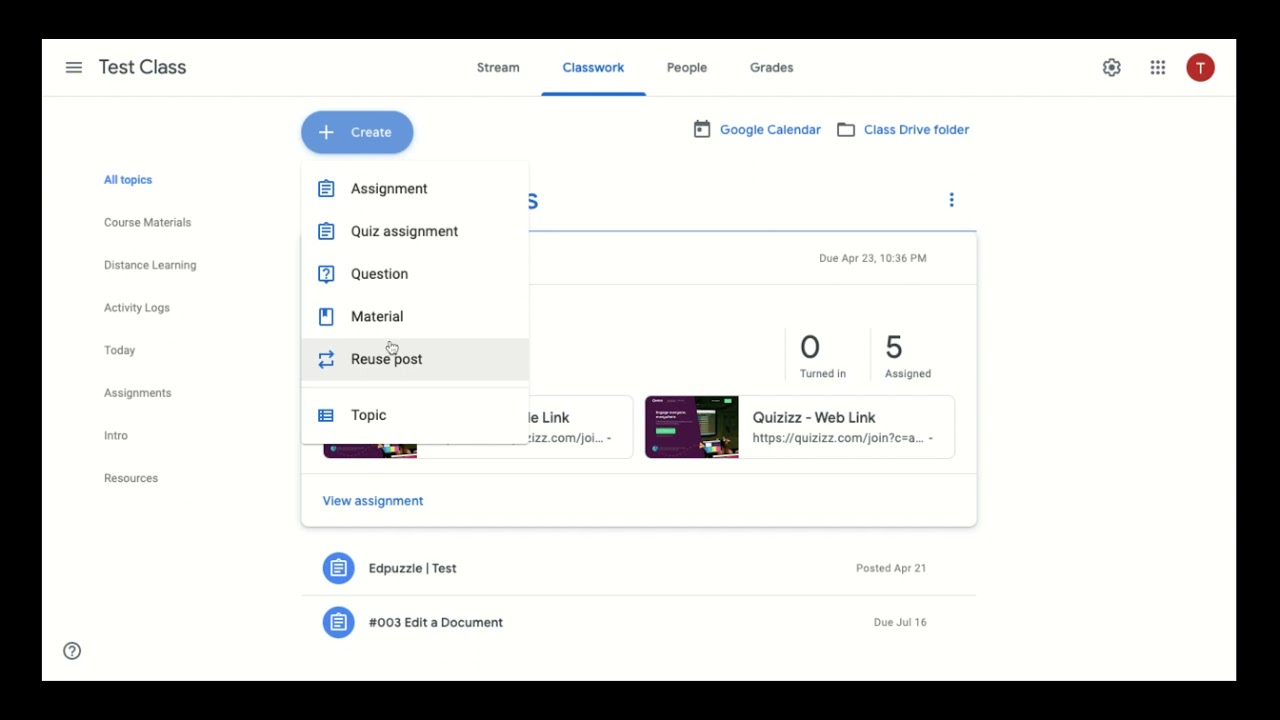Filter by Assignments topic
Screen dimensions: 1280x720
tap(137, 393)
